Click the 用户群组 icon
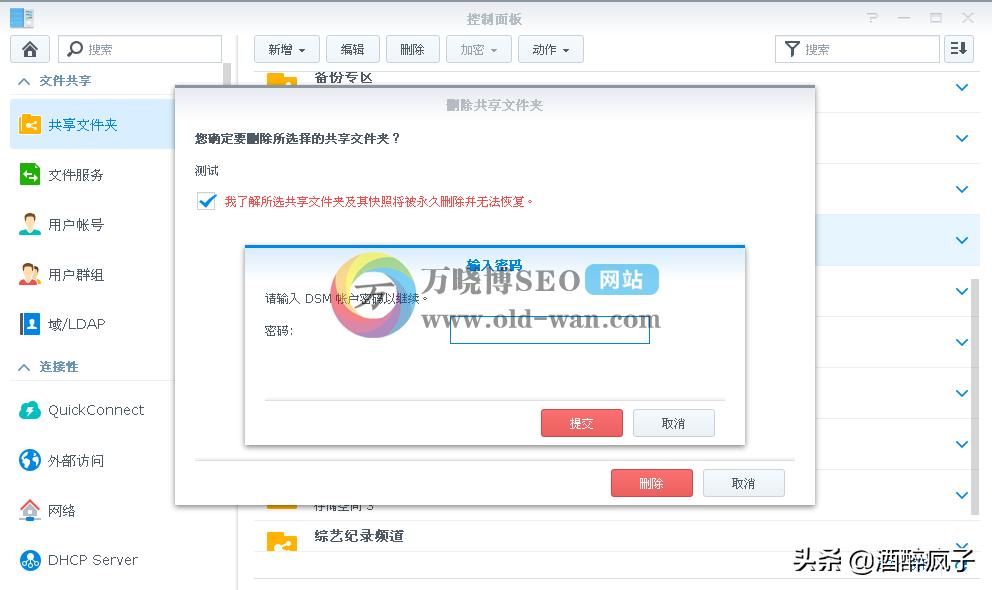The height and width of the screenshot is (590, 992). tap(30, 274)
